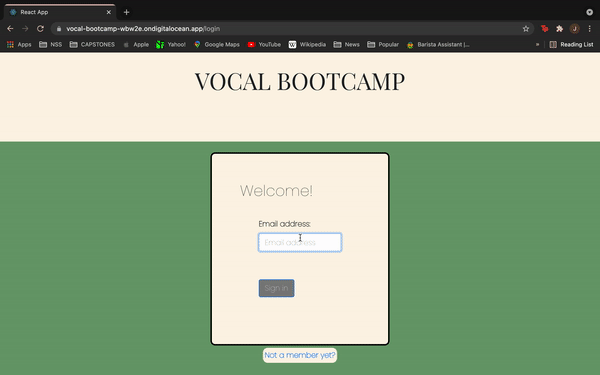This screenshot has height=375, width=600.
Task: Open the Apple bookmark
Action: pyautogui.click(x=136, y=44)
